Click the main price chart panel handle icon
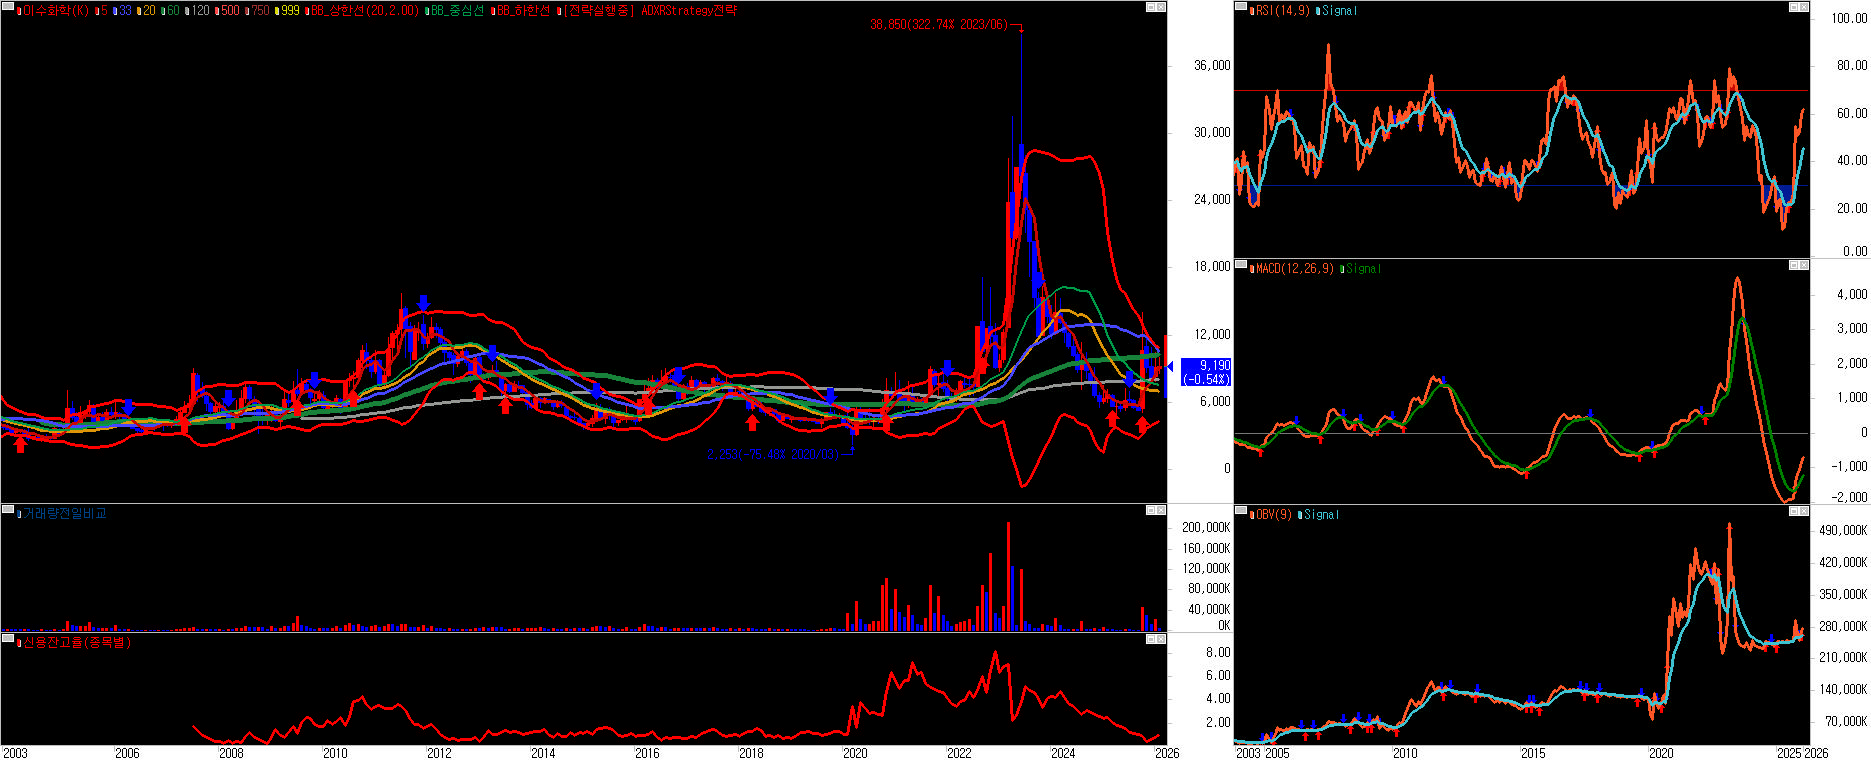Image resolution: width=1871 pixels, height=763 pixels. click(x=8, y=7)
